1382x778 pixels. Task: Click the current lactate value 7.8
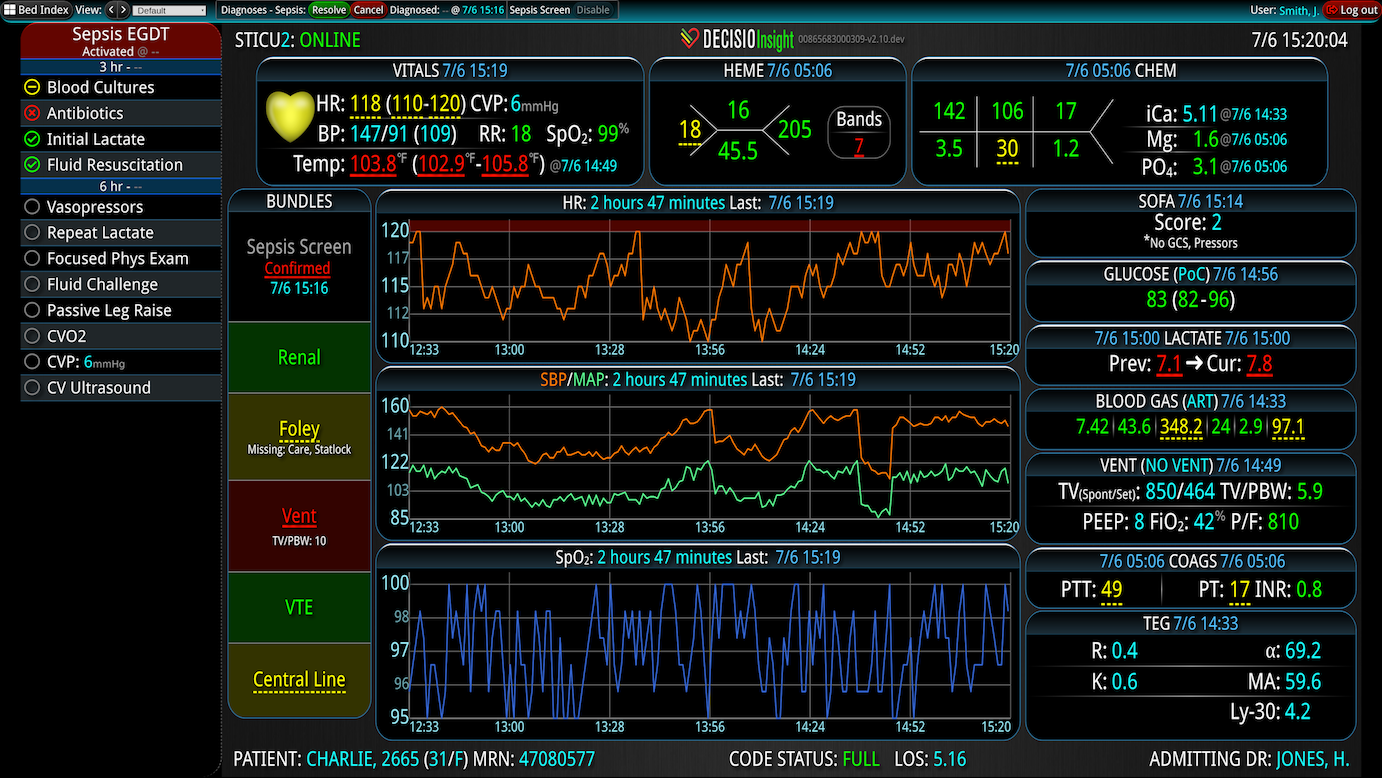(x=1259, y=363)
